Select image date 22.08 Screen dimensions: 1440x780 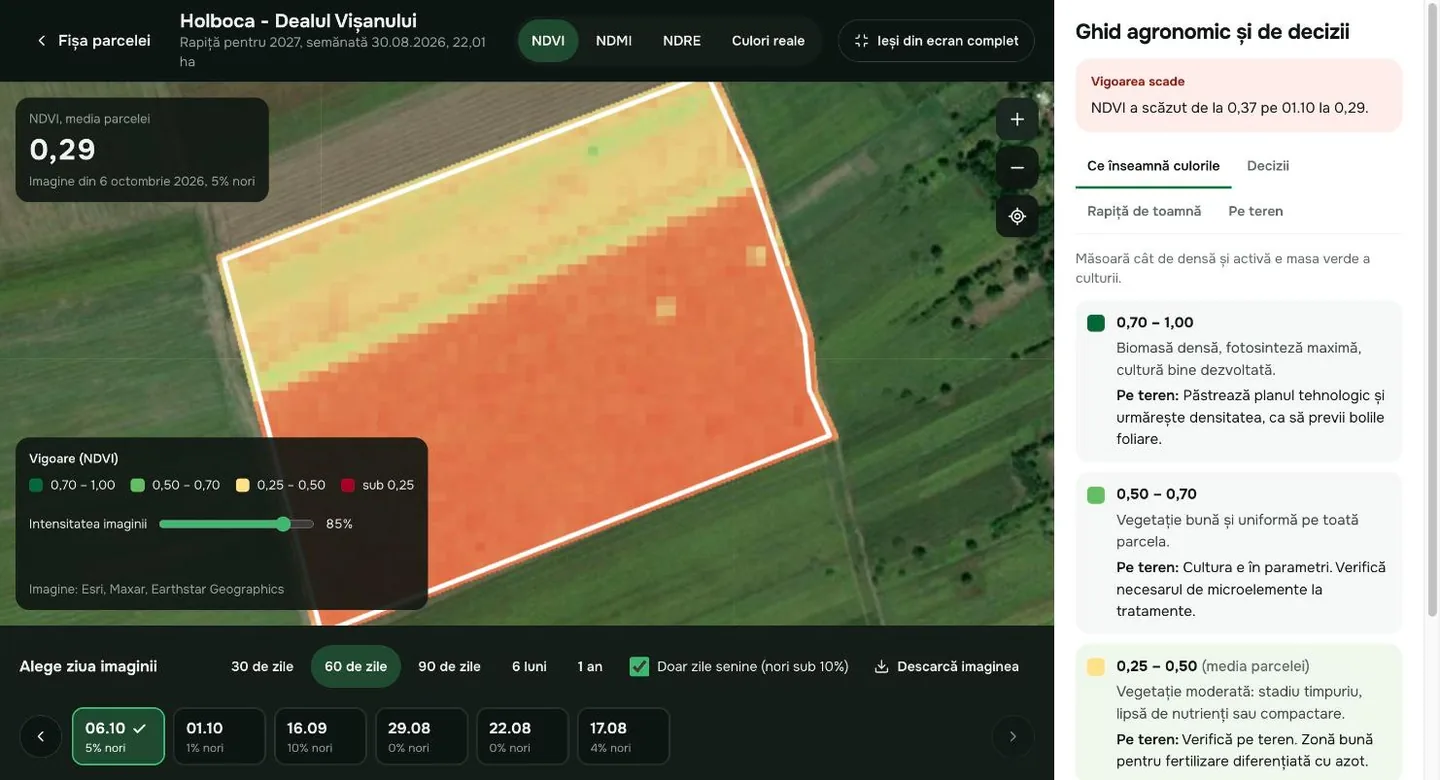pos(522,737)
